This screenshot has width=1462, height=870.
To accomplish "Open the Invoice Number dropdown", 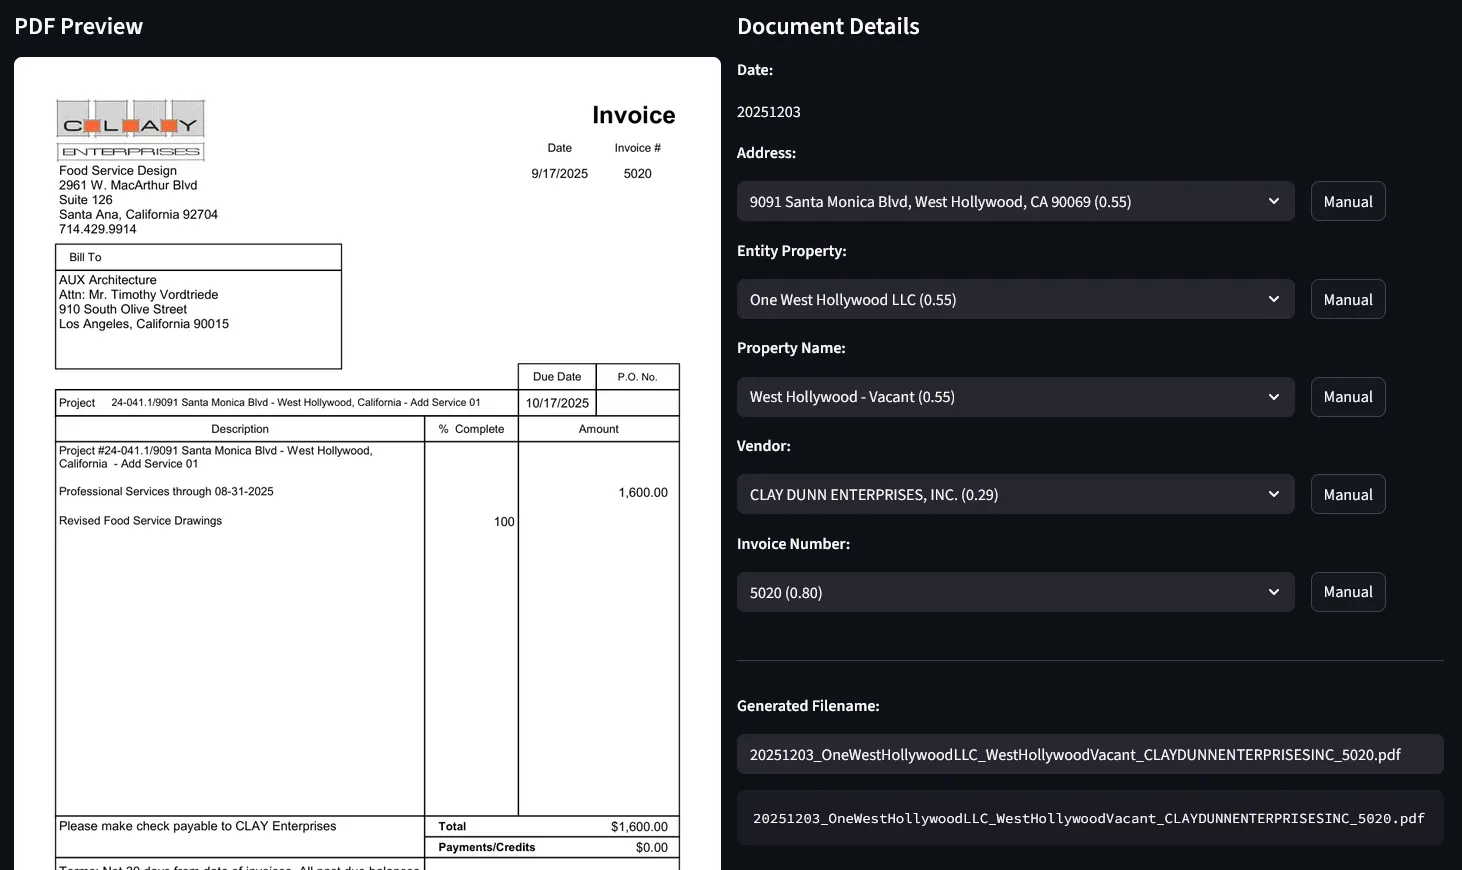I will coord(1014,592).
